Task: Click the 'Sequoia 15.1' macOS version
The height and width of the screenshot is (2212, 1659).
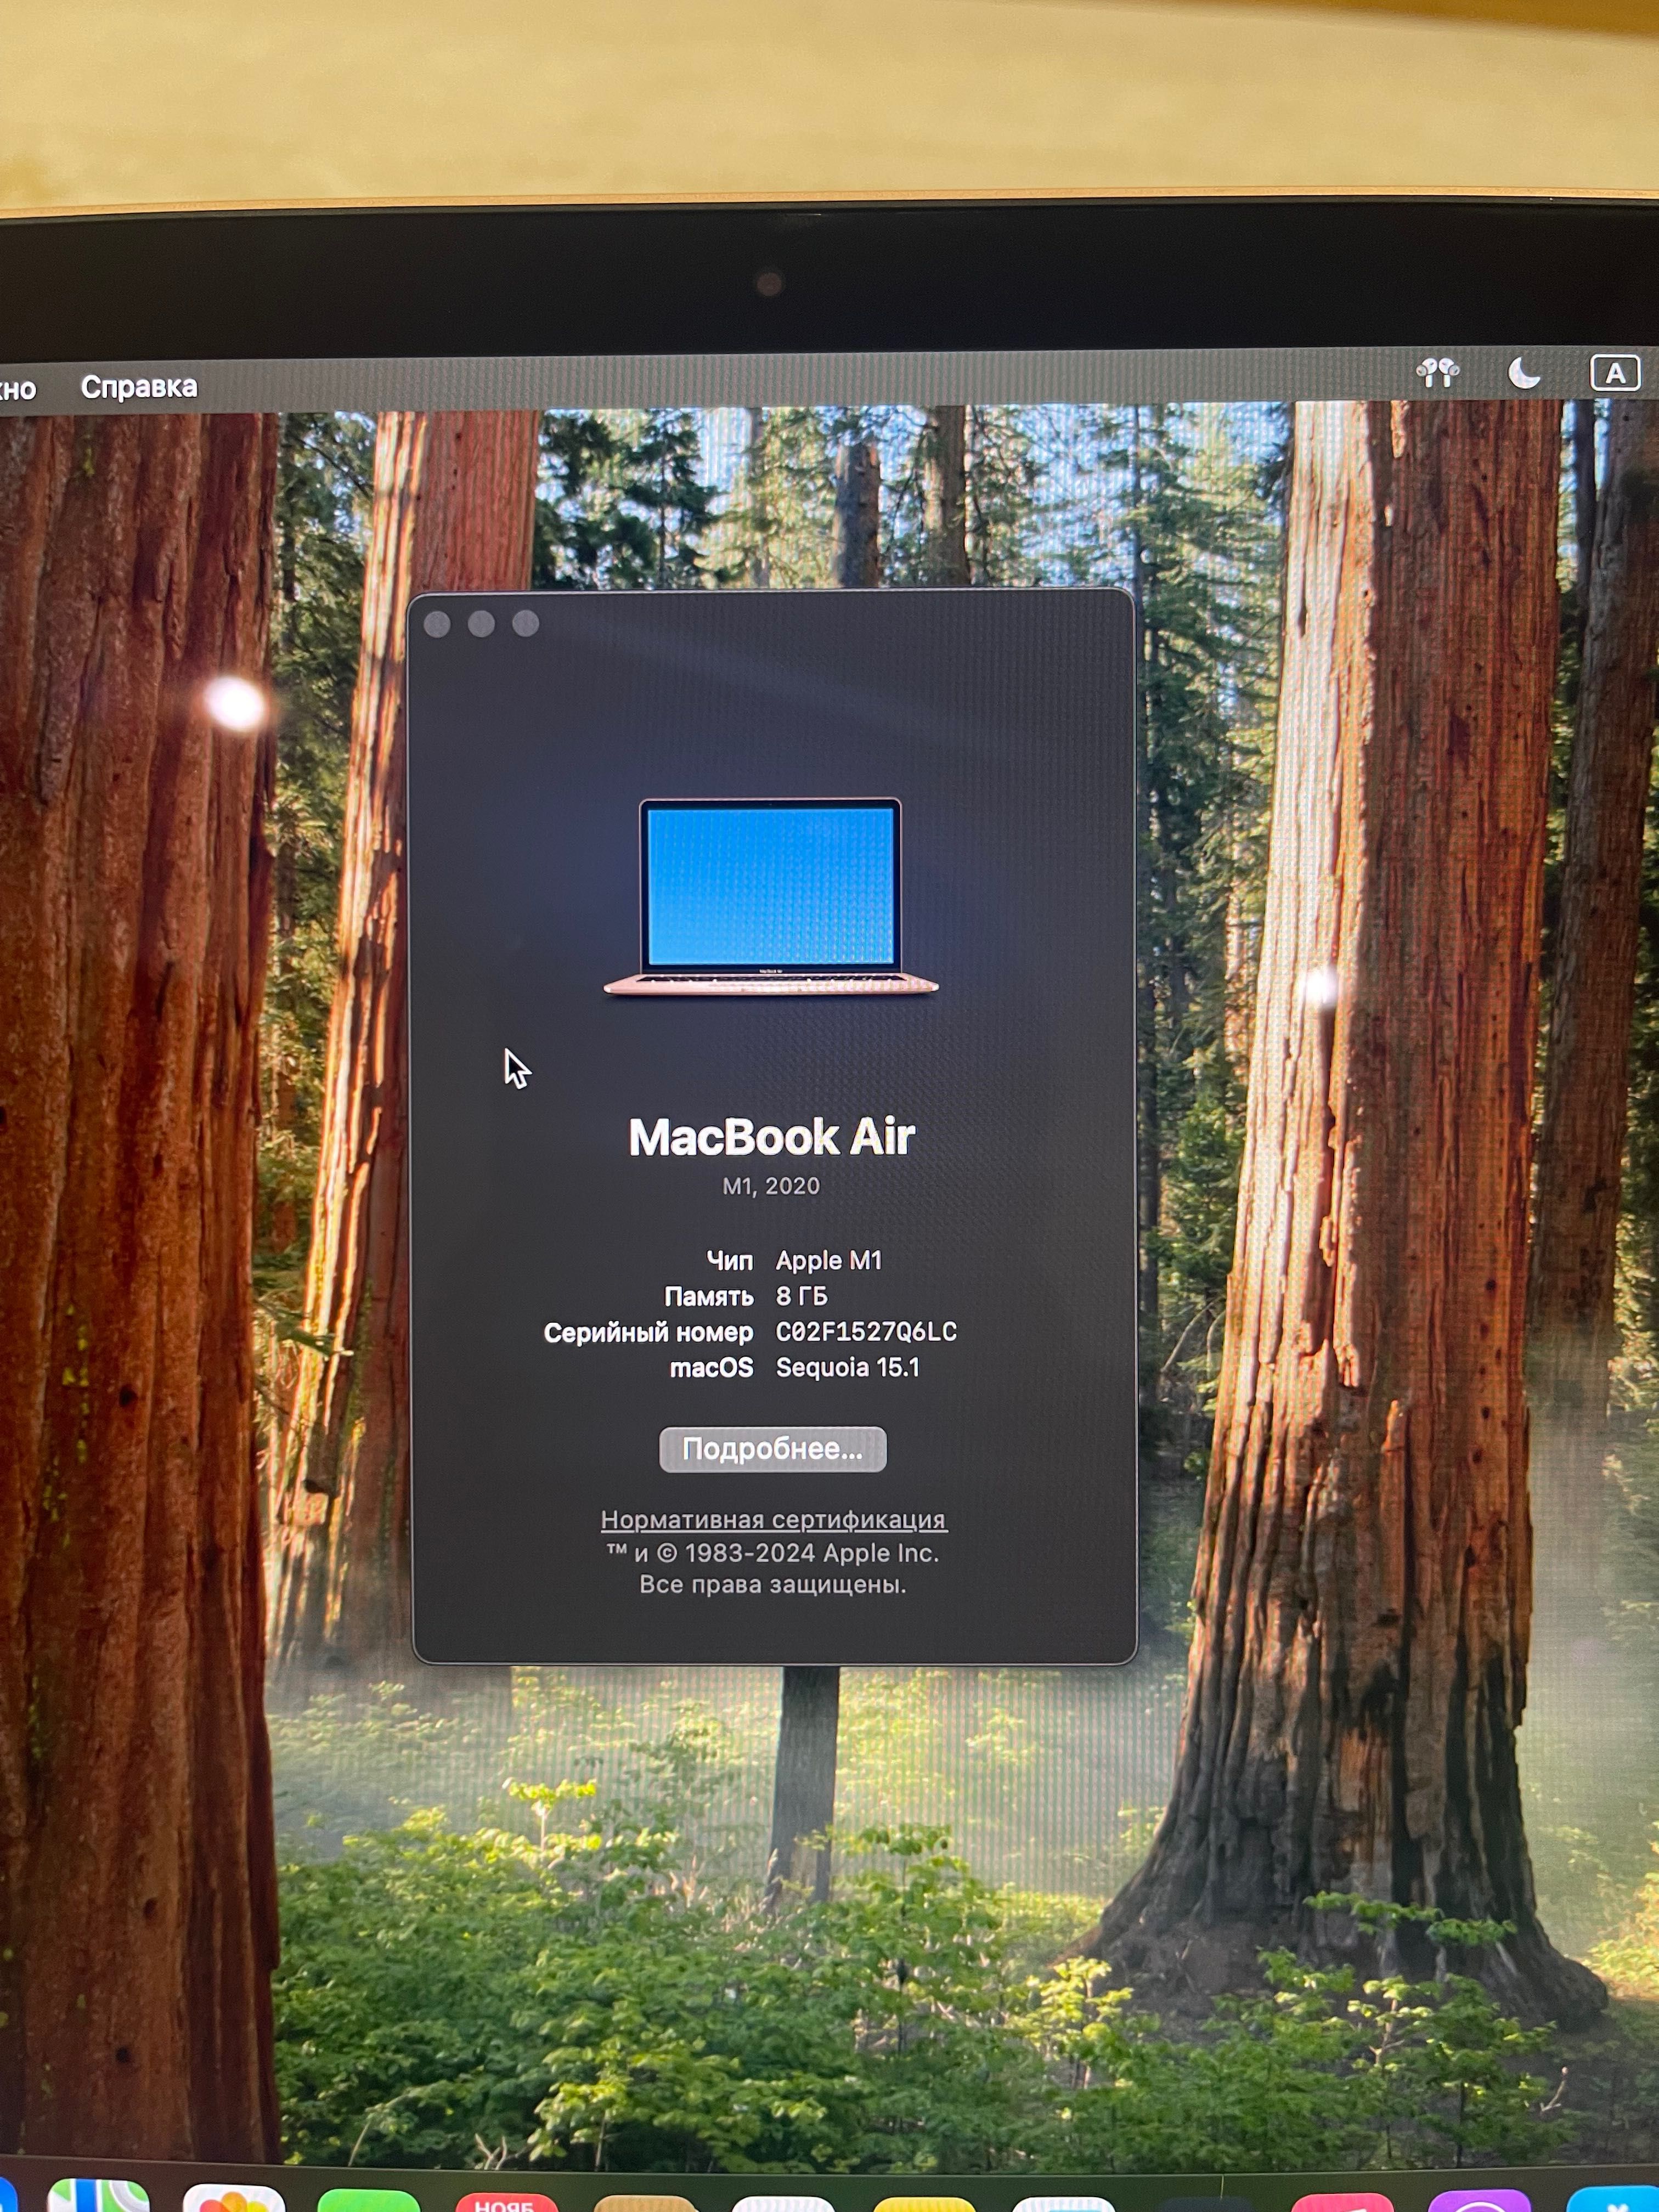Action: pos(848,1367)
